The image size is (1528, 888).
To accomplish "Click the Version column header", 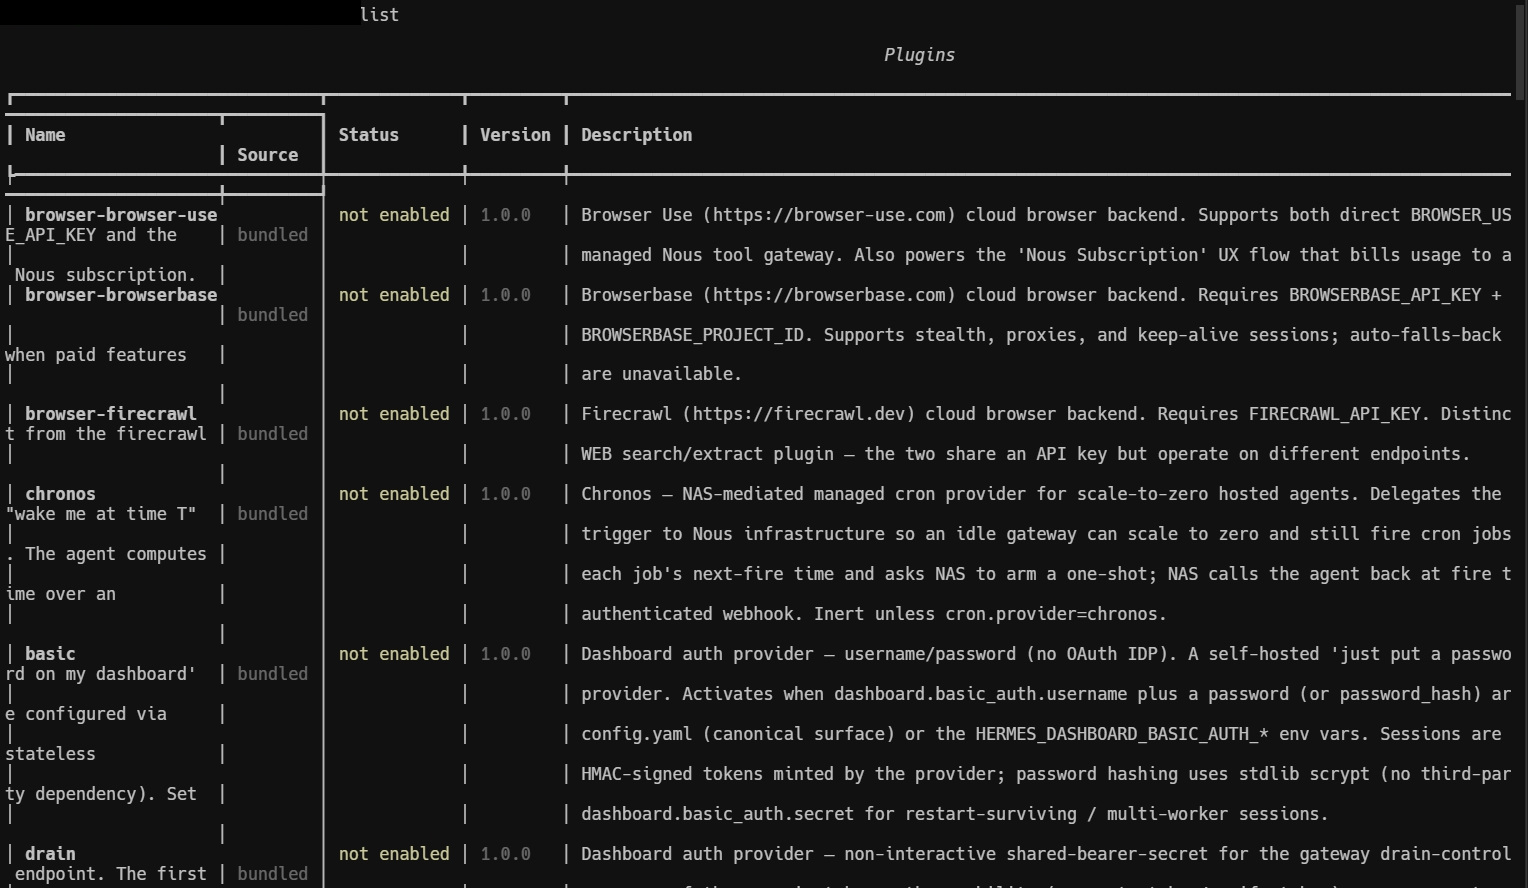I will coord(515,135).
